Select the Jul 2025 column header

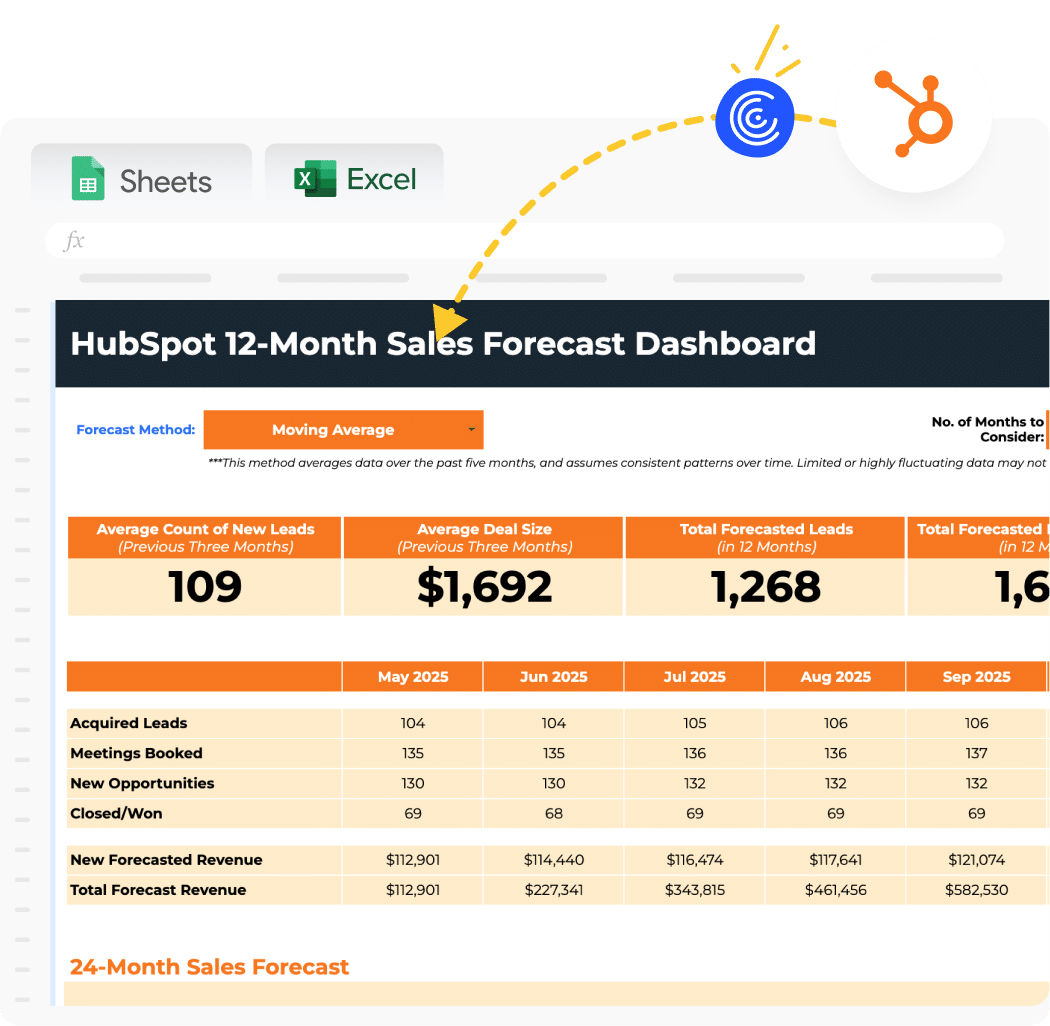(x=694, y=677)
